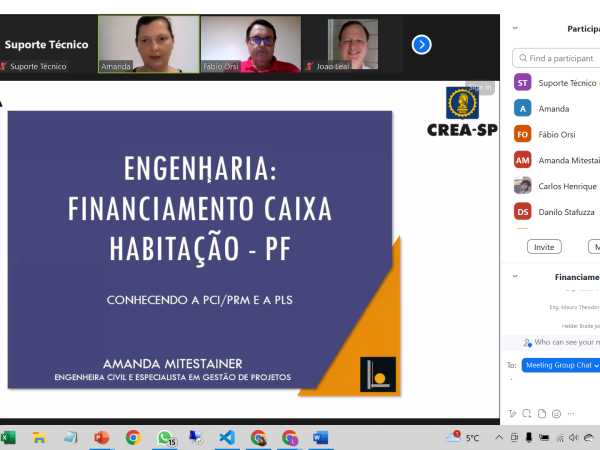Open the remote desktop taskbar icon
Viewport: 600px width, 450px height.
(196, 437)
